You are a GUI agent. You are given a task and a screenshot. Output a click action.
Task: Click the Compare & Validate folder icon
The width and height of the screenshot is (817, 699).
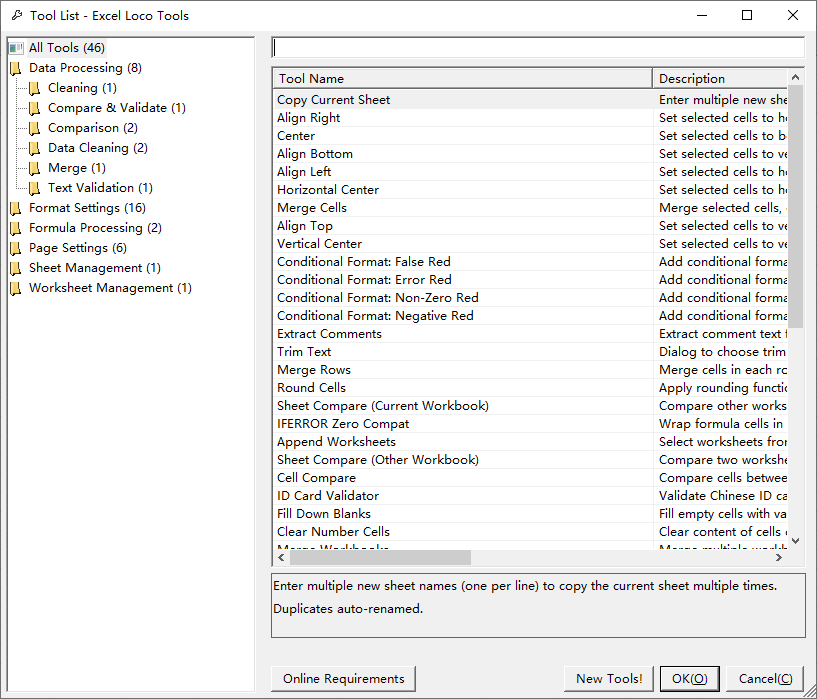click(35, 108)
